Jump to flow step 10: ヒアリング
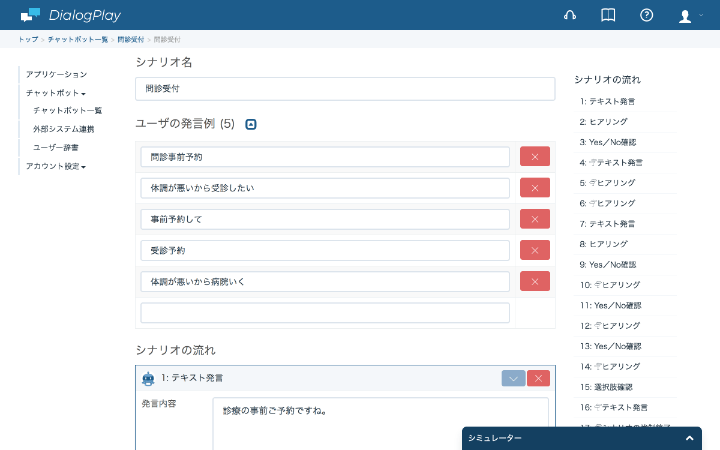Viewport: 720px width, 450px height. pyautogui.click(x=610, y=285)
